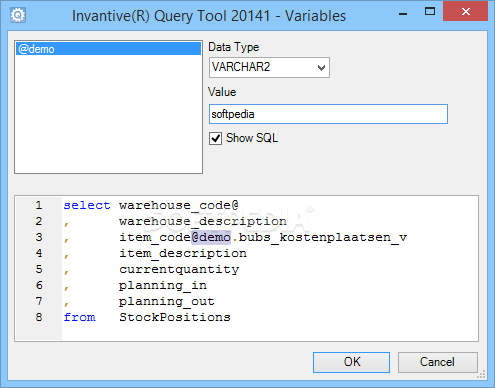This screenshot has height=388, width=495.
Task: Click the Show SQL label text
Action: click(252, 138)
